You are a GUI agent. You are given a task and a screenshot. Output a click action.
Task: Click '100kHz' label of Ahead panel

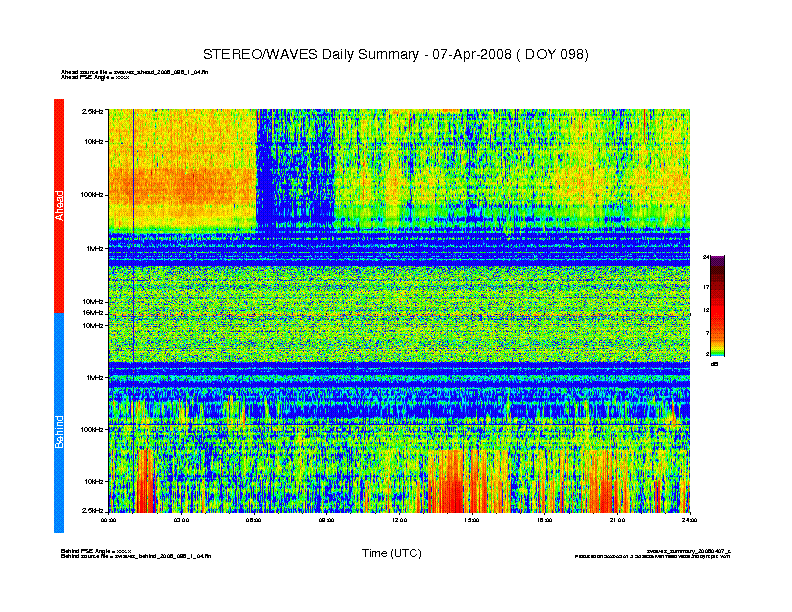click(92, 194)
